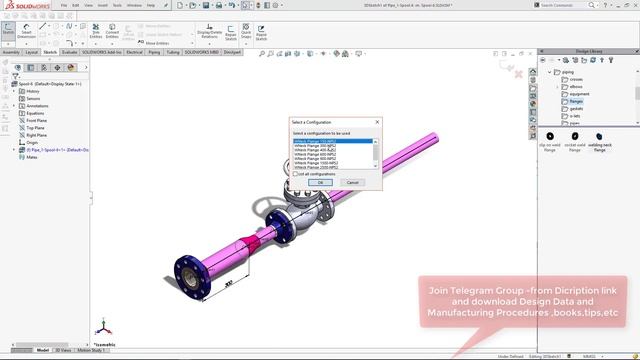Open FeatureManager design tree tab icon
640x360 pixels.
click(x=18, y=67)
